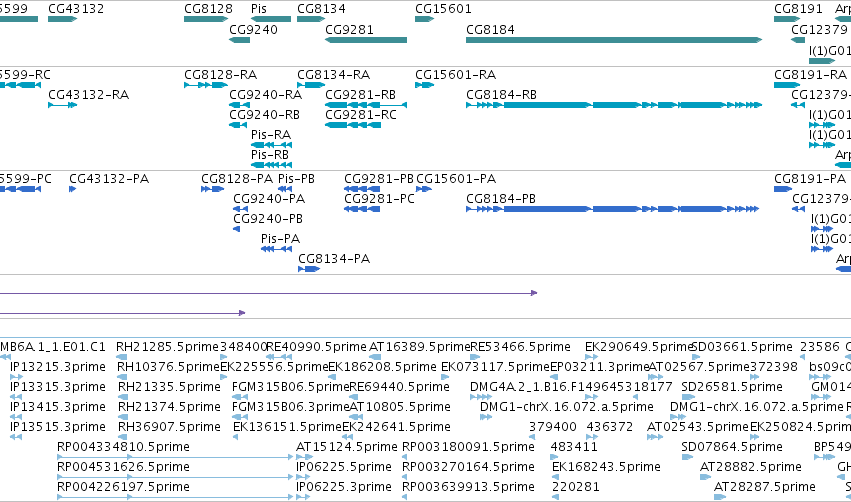
Task: Click the CG8184-PB protein coding glyph
Action: coord(612,209)
